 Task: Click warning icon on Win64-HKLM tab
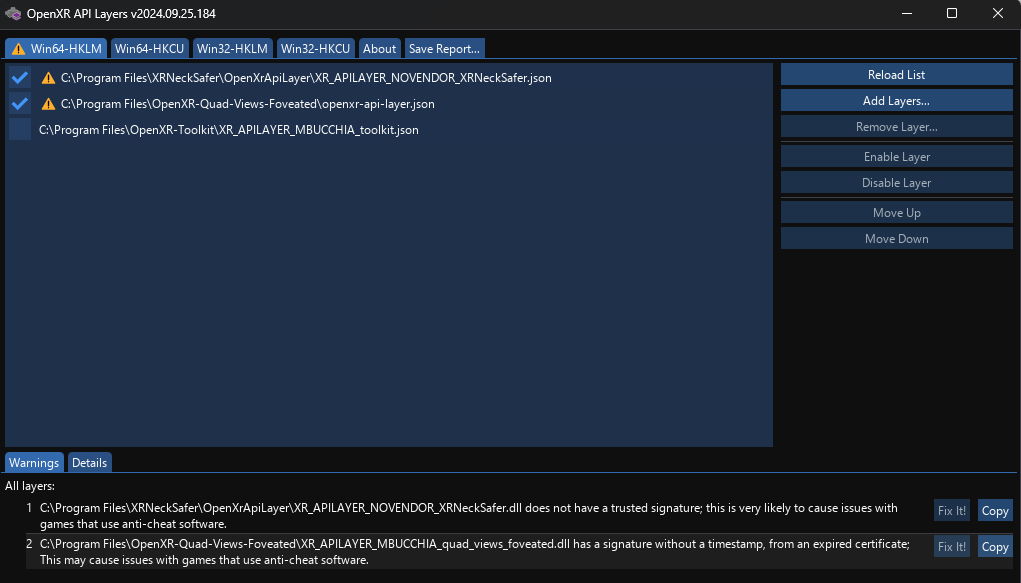pos(18,49)
